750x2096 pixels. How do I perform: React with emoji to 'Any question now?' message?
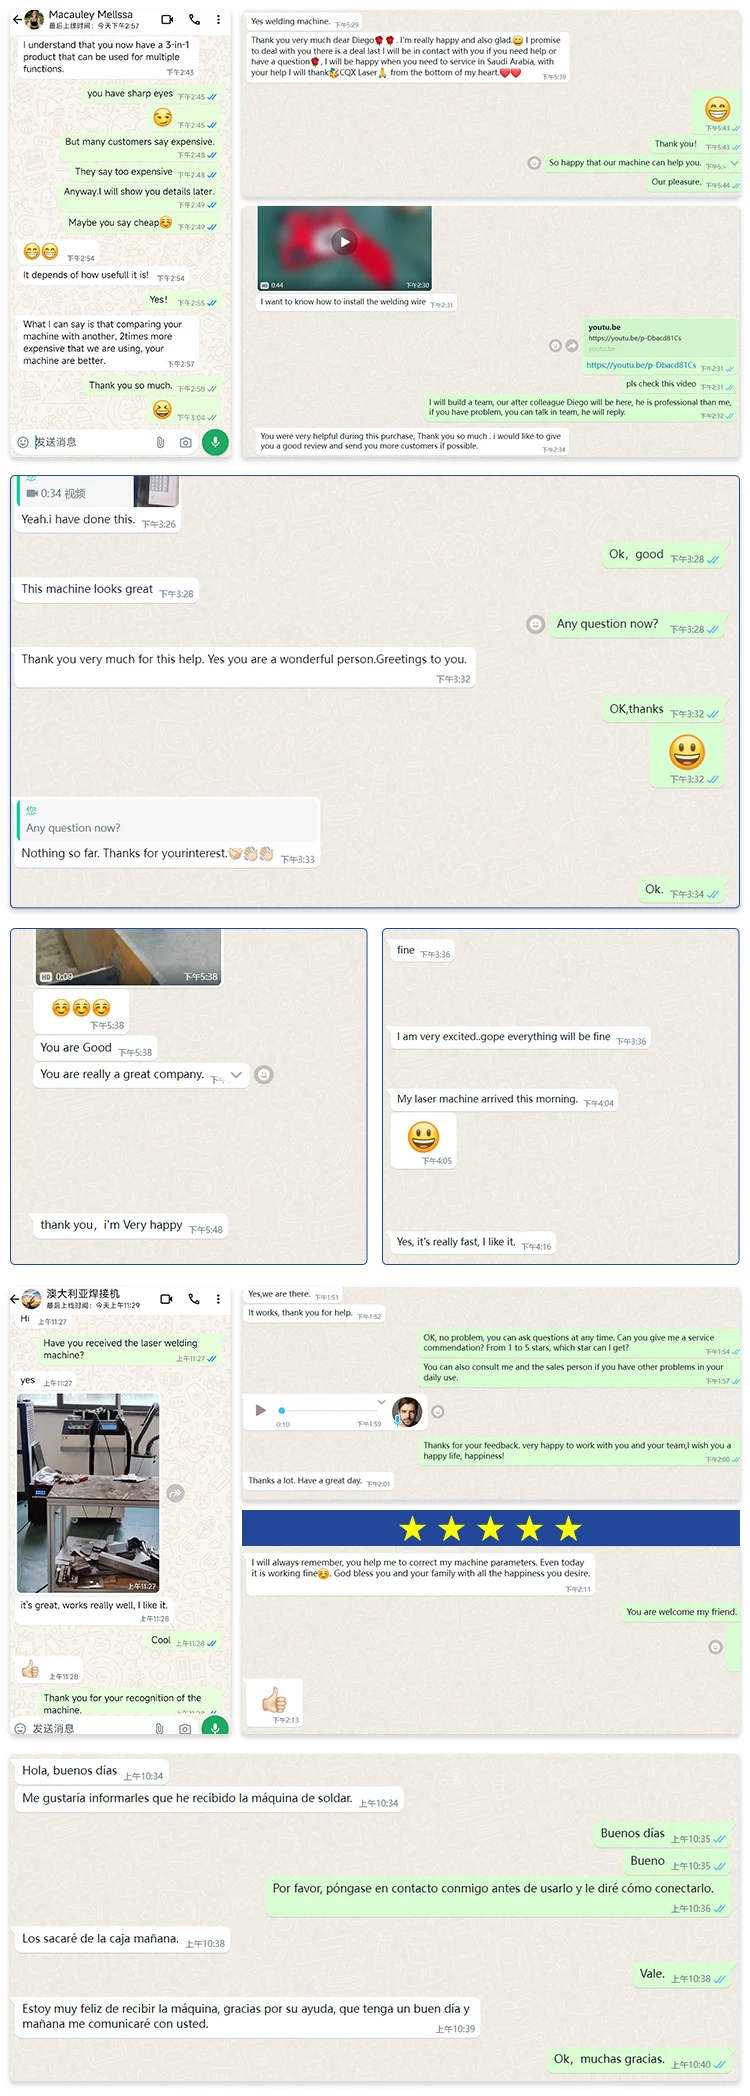click(x=535, y=624)
